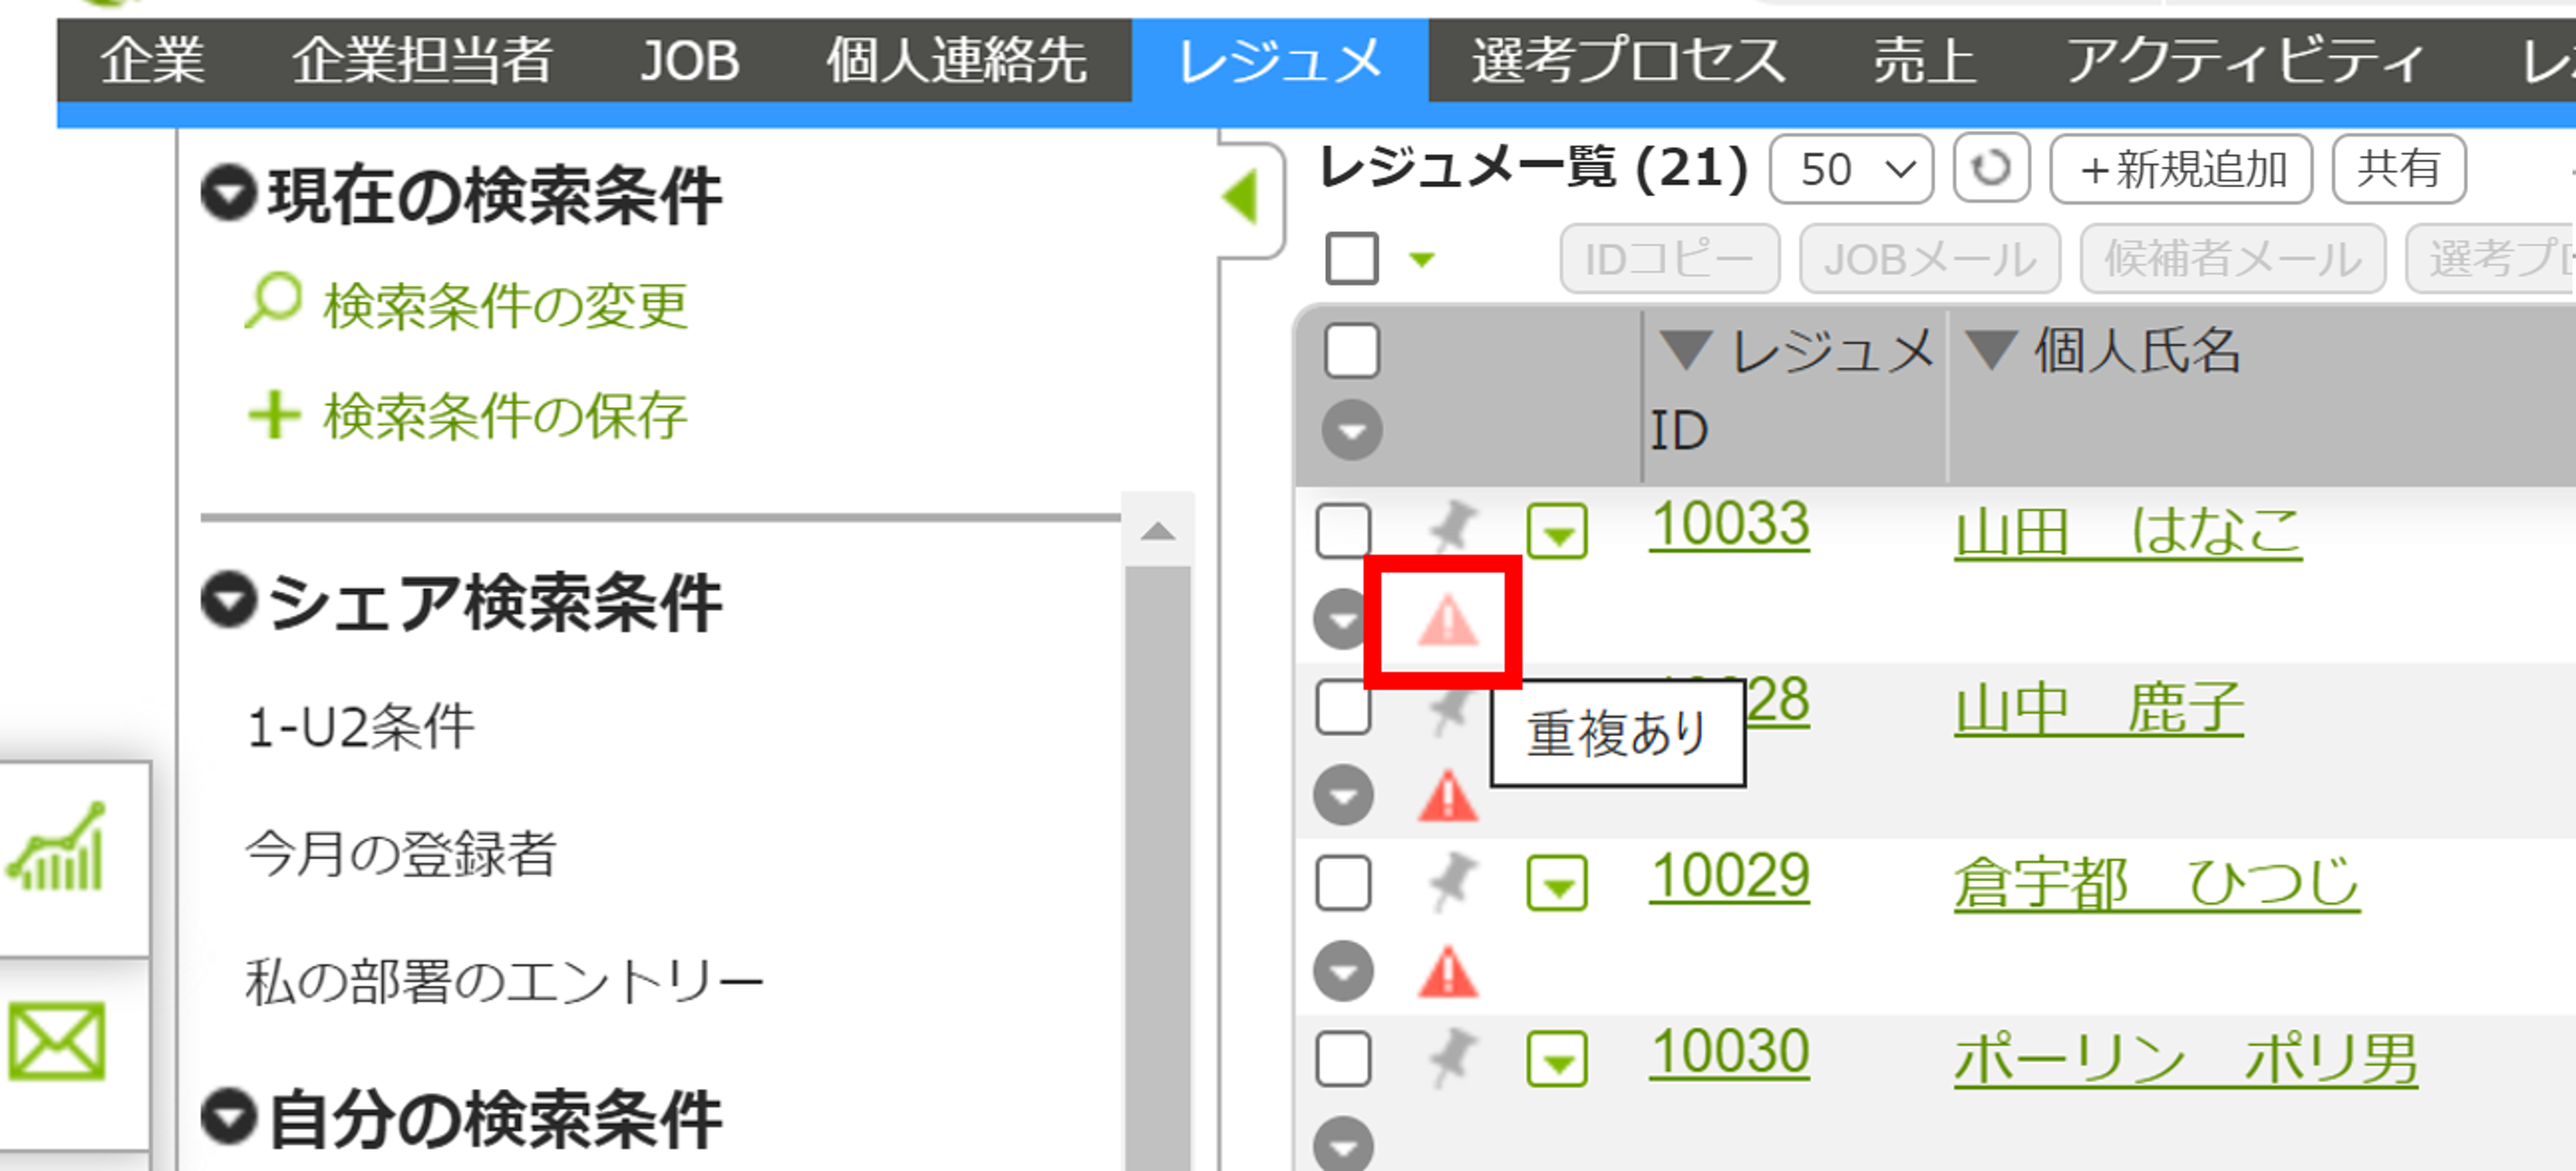This screenshot has height=1171, width=2576.
Task: Open green action dropdown for resume 10033
Action: click(1557, 531)
